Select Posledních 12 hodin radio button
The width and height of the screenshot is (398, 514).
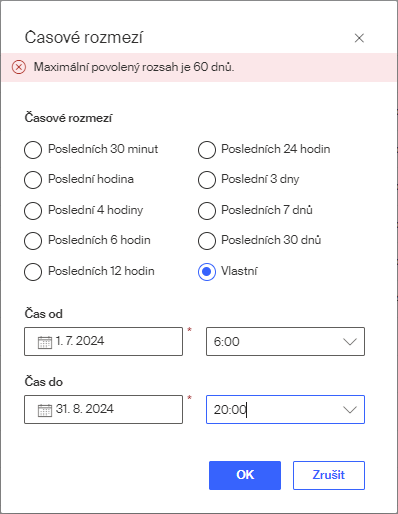point(33,272)
